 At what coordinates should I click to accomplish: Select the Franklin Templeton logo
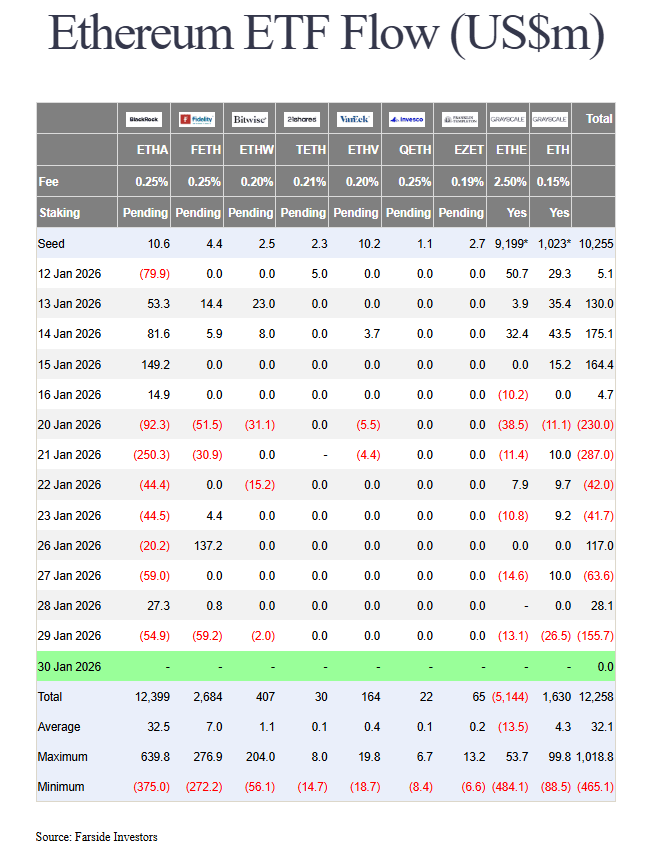460,119
